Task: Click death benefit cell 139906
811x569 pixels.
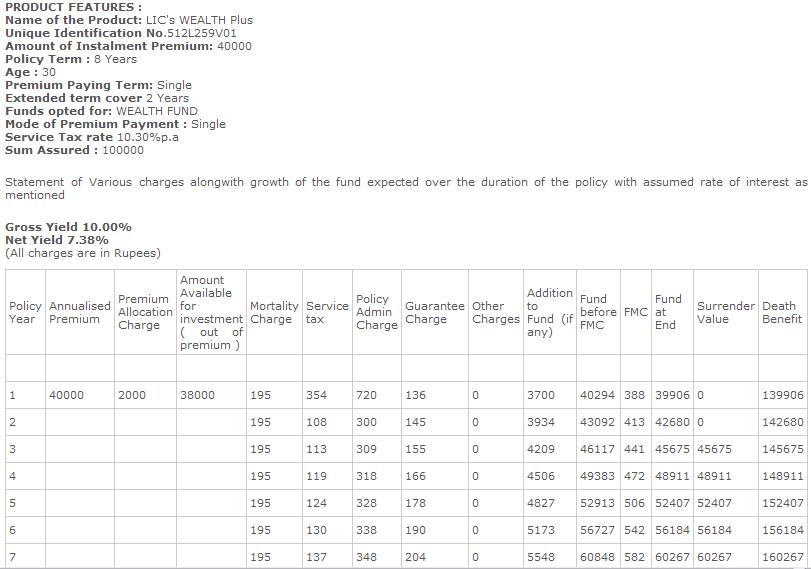Action: coord(783,395)
